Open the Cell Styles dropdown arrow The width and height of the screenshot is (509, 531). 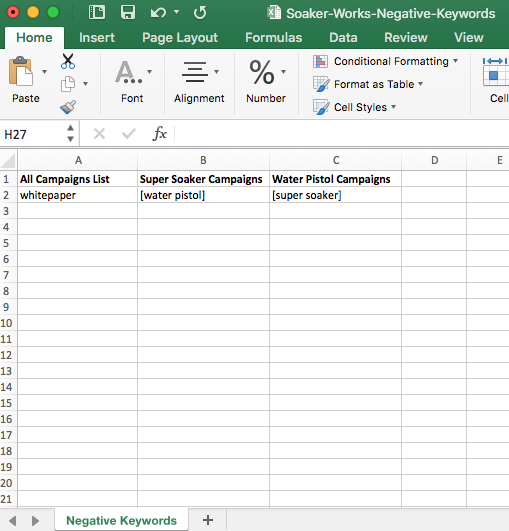click(x=393, y=107)
